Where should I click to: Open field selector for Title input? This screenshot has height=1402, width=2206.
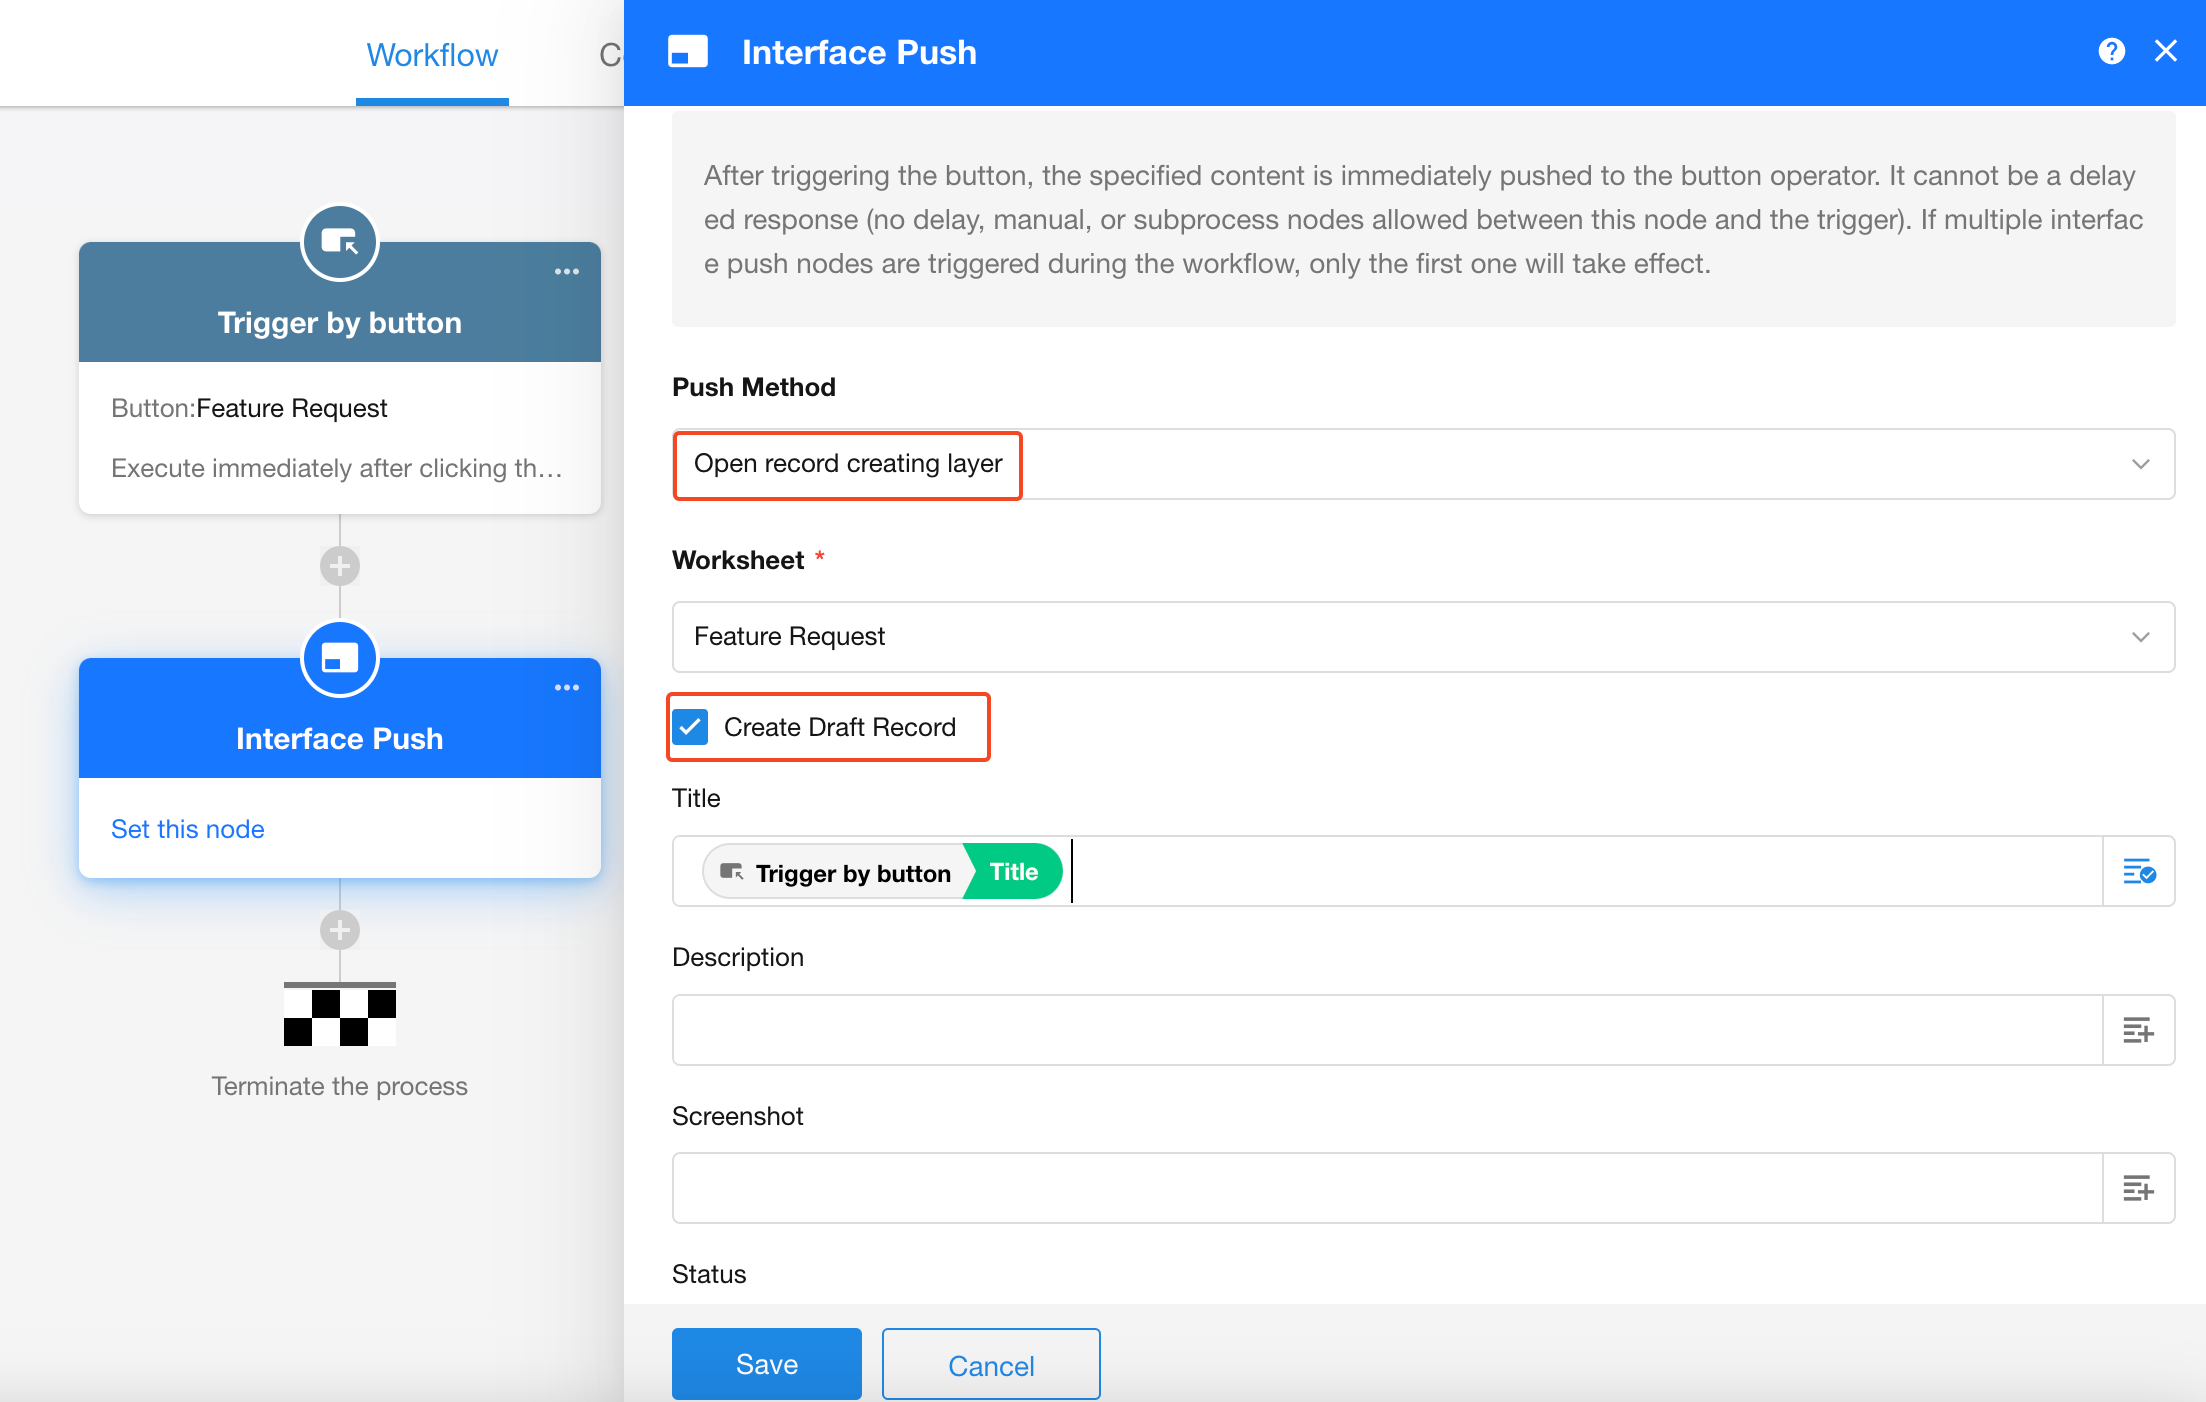(x=2139, y=872)
